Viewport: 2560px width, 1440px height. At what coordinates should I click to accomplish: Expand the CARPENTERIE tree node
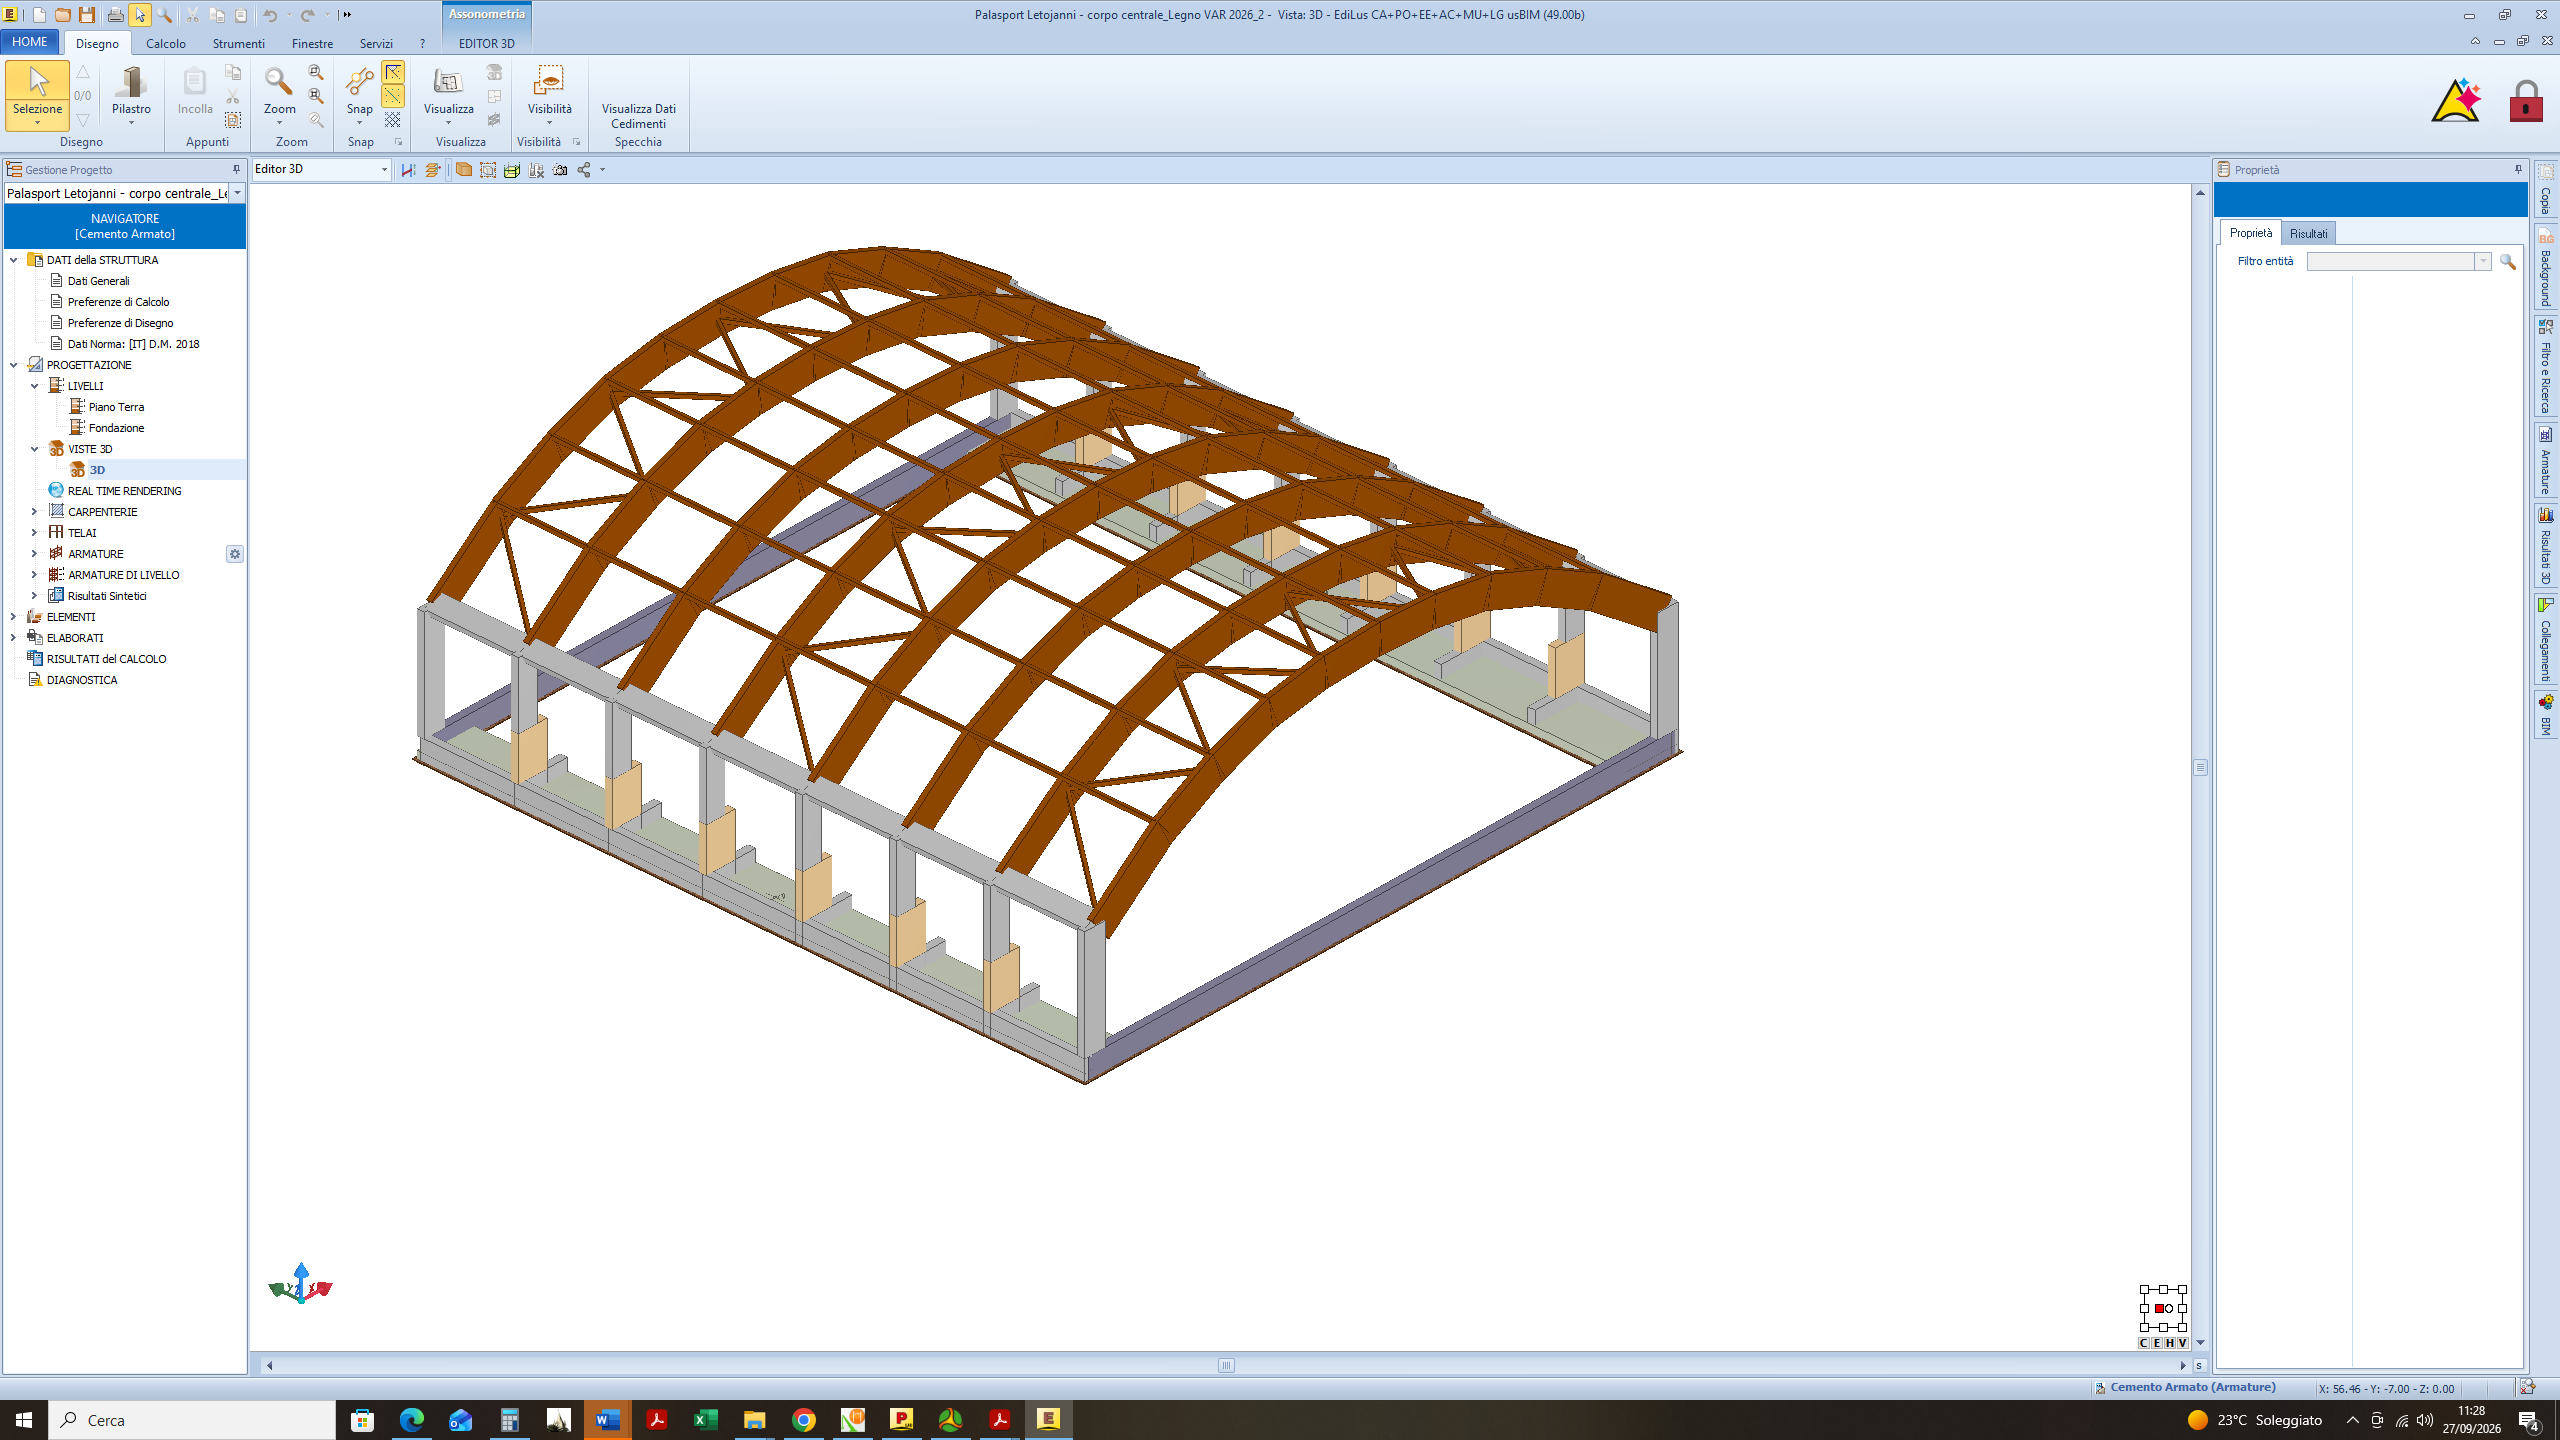pos(34,512)
